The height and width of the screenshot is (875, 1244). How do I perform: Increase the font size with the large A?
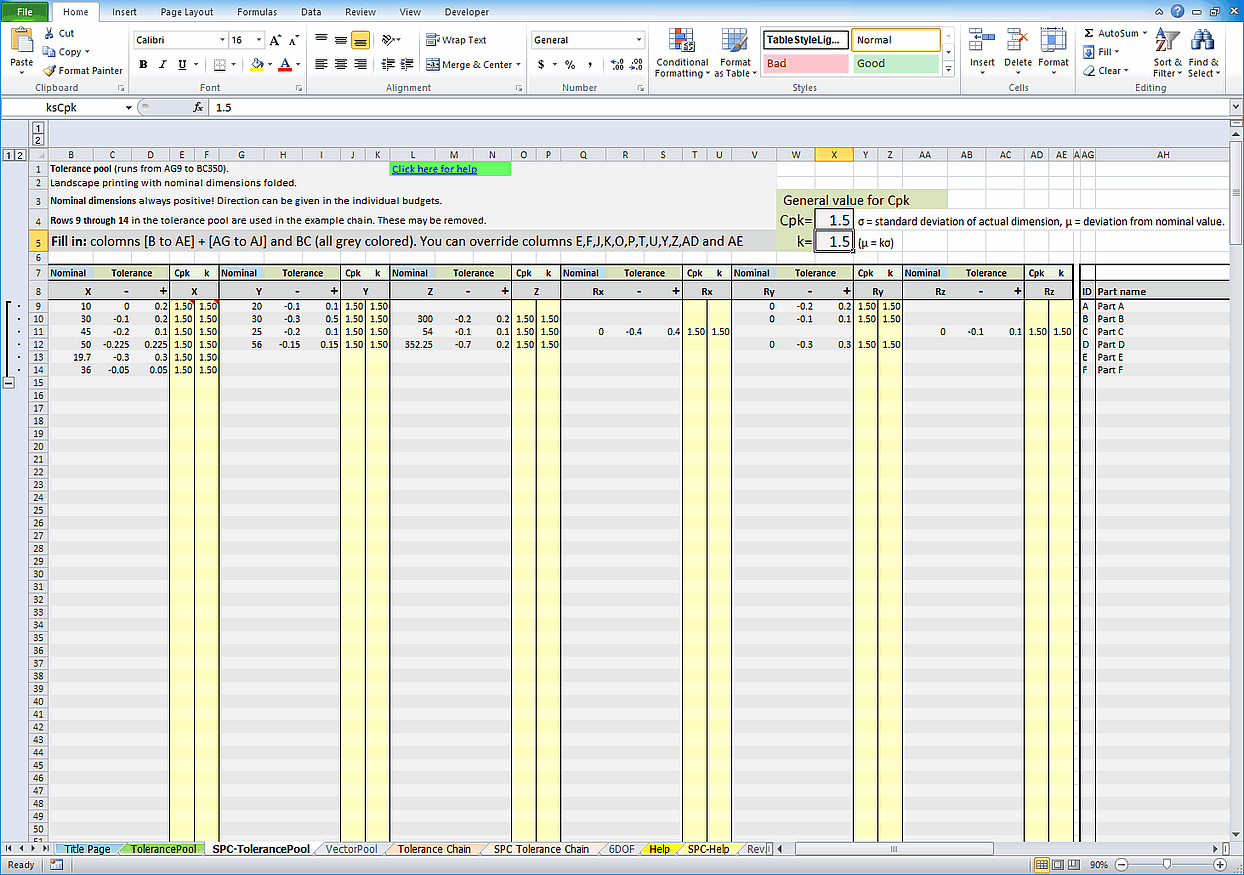pyautogui.click(x=276, y=40)
